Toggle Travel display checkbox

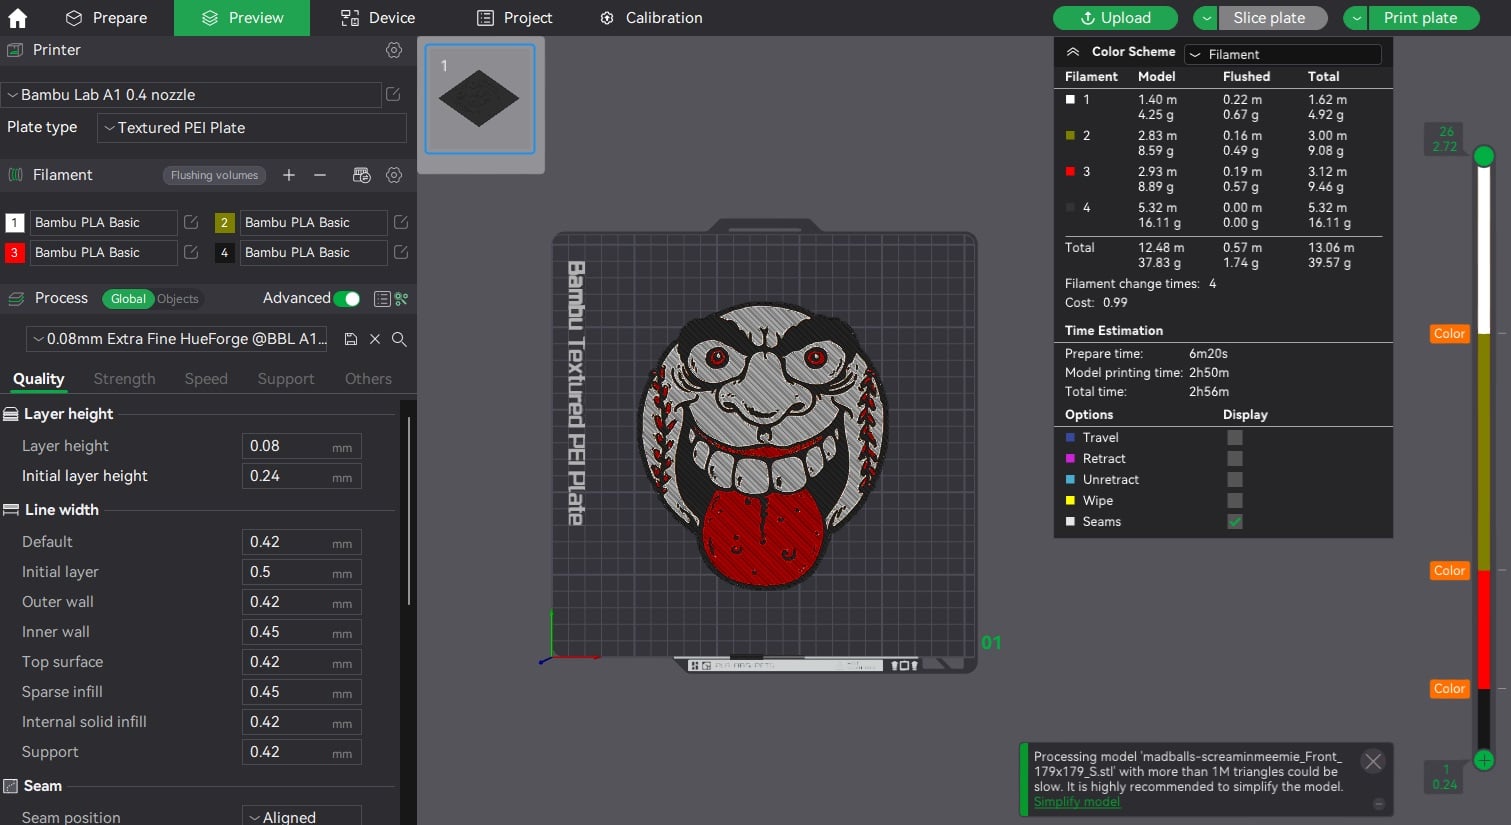pos(1235,438)
